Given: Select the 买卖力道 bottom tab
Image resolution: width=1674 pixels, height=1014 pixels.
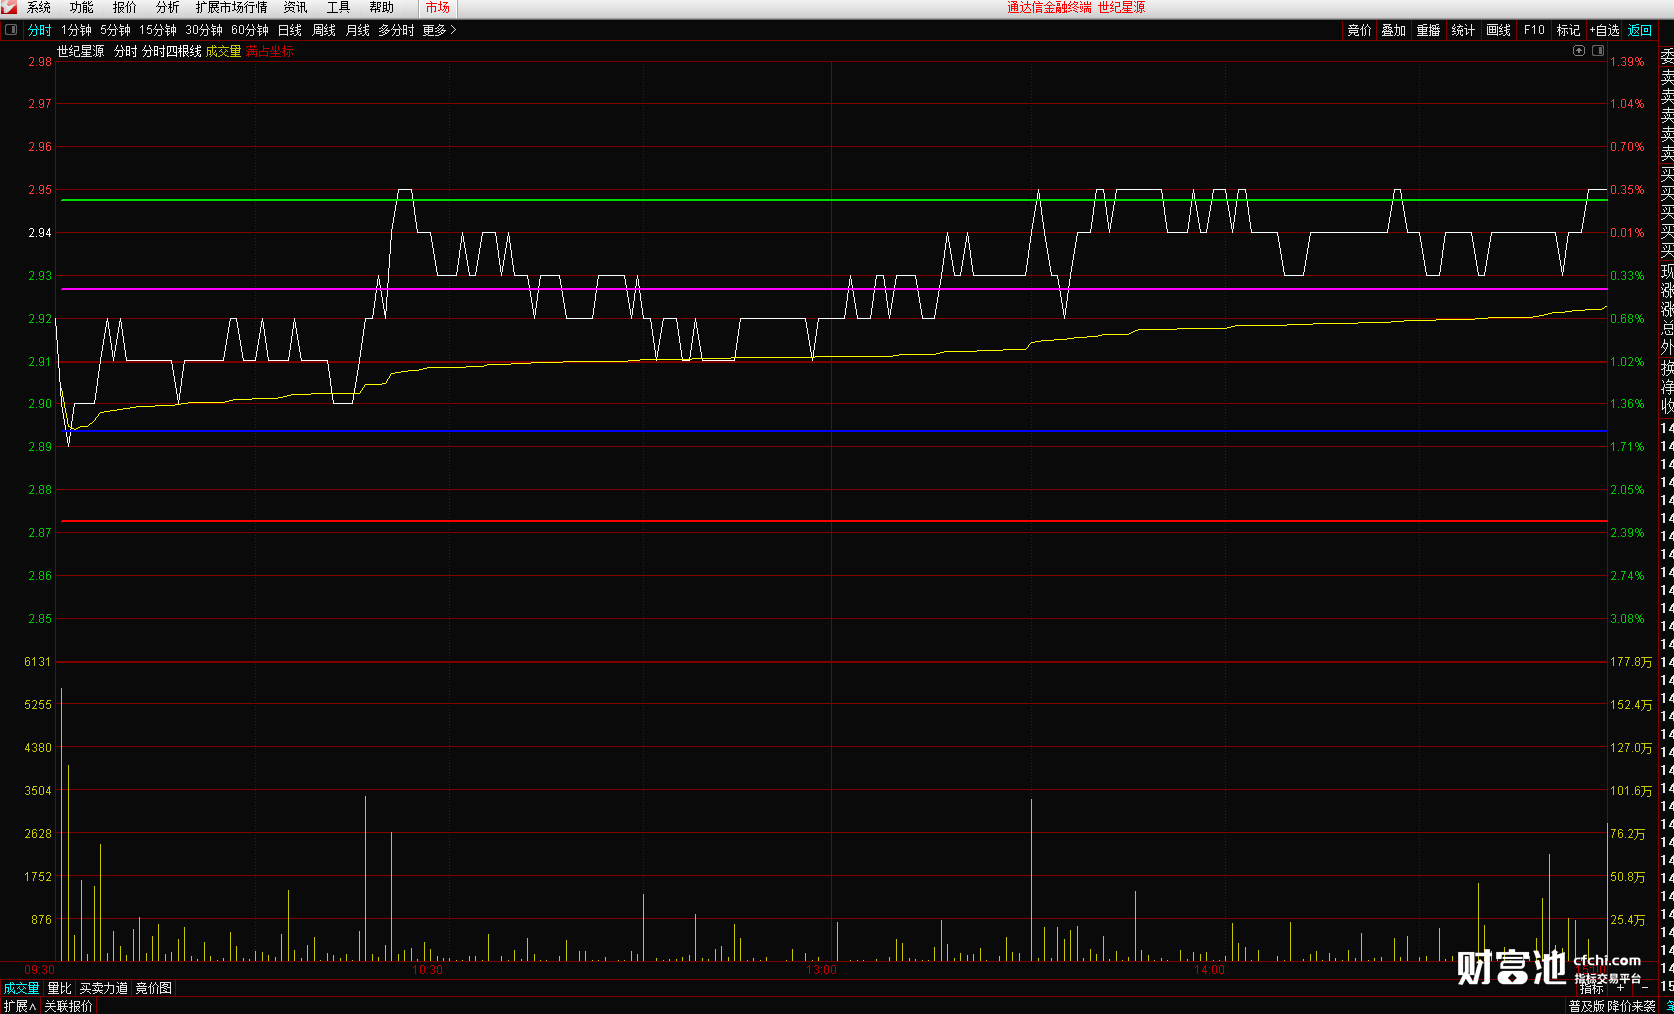Looking at the screenshot, I should click(104, 988).
